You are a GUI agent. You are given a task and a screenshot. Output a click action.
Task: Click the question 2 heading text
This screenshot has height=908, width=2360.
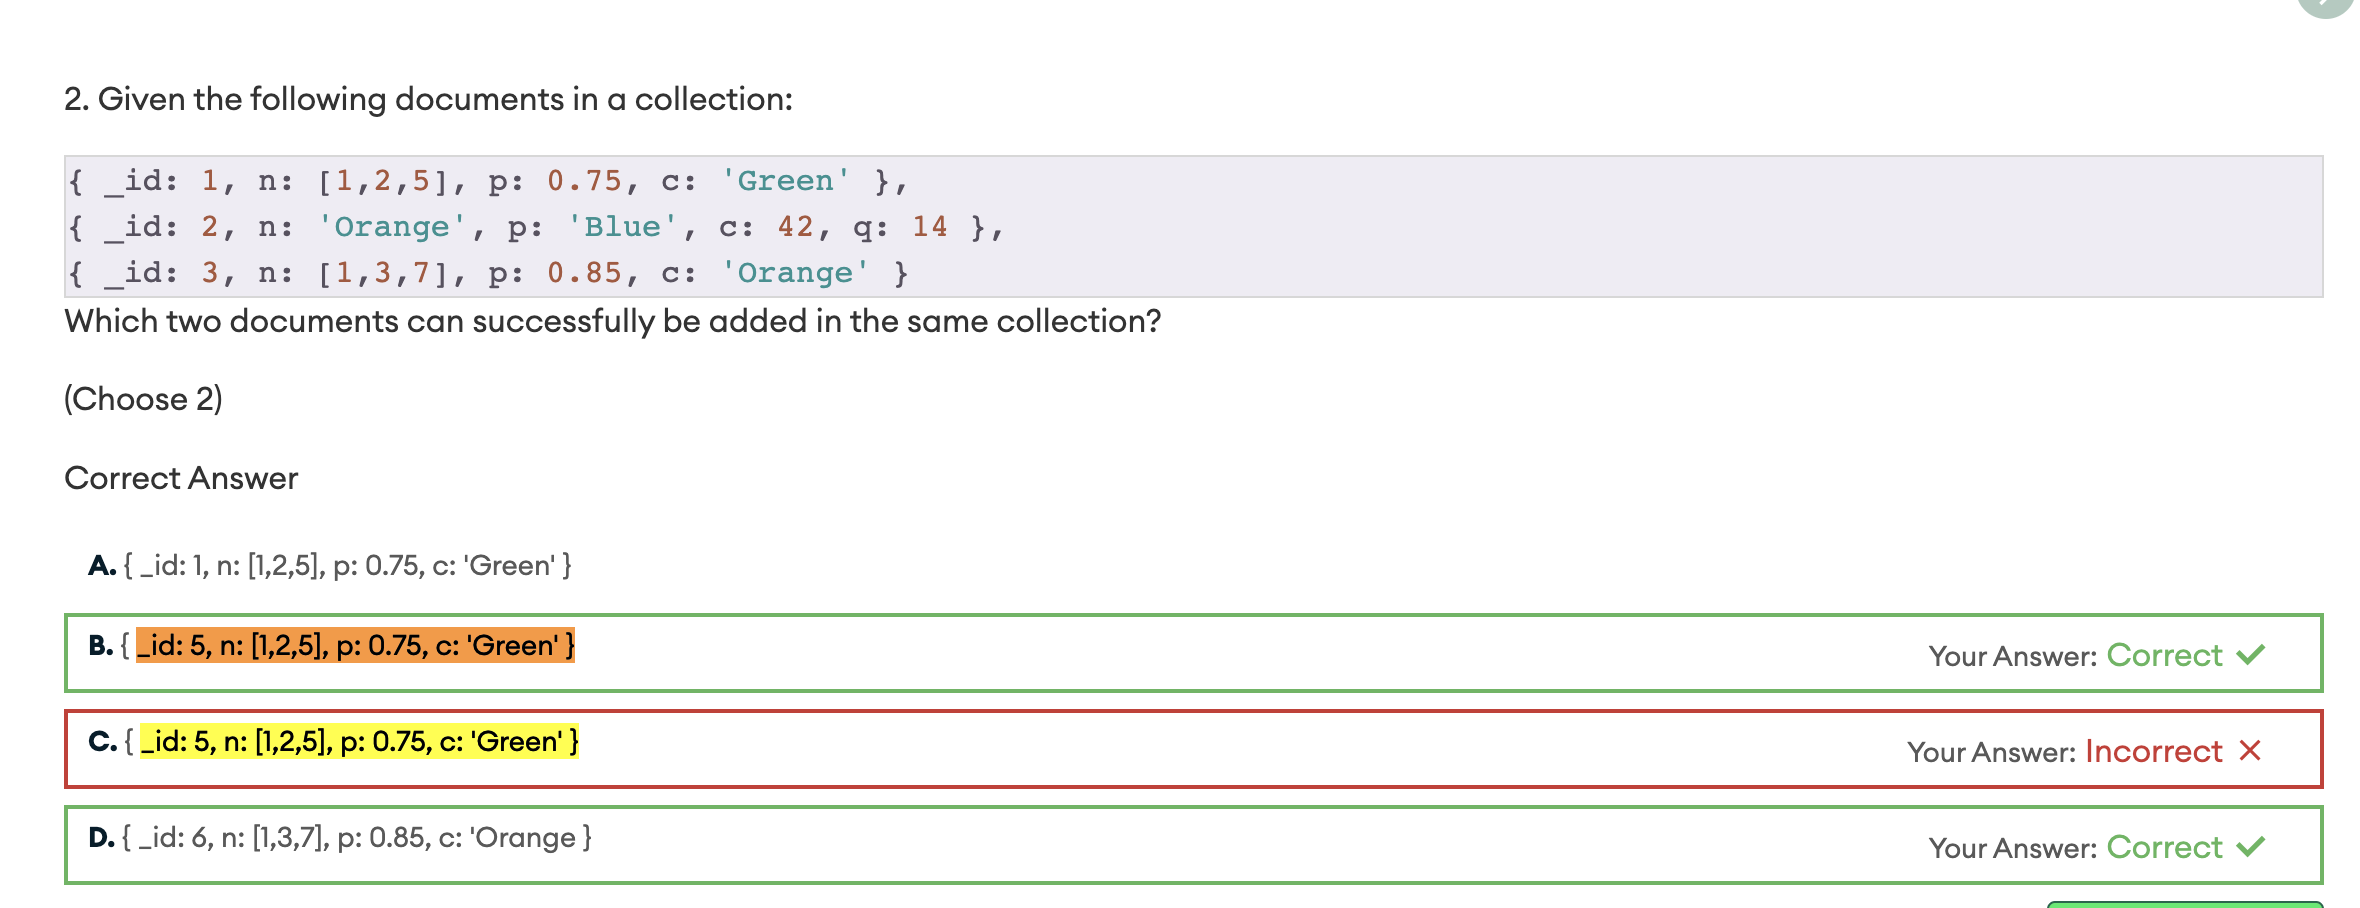[428, 99]
